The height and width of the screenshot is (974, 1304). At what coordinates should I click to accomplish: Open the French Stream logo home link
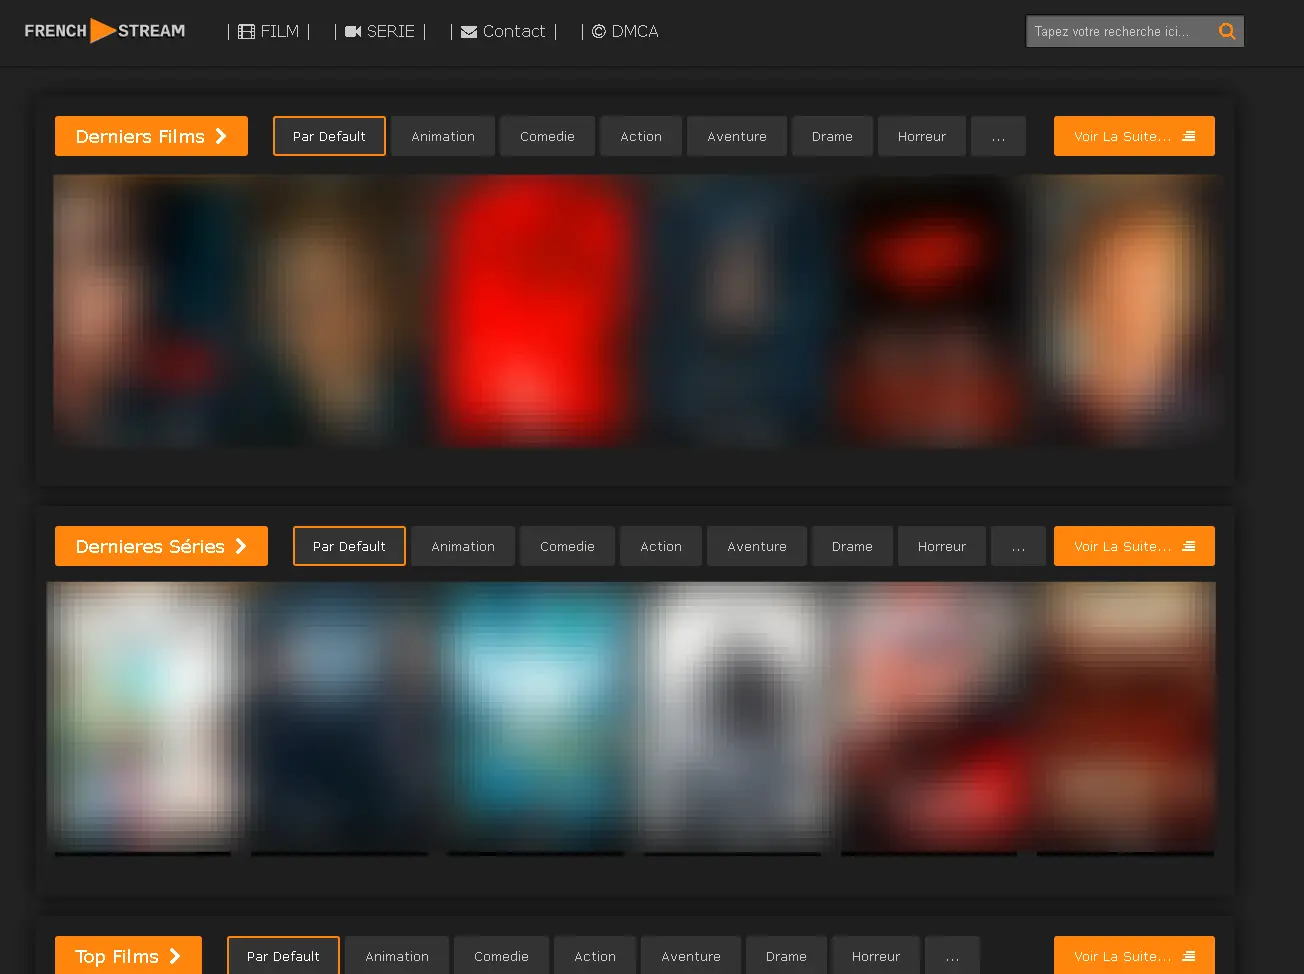point(105,31)
